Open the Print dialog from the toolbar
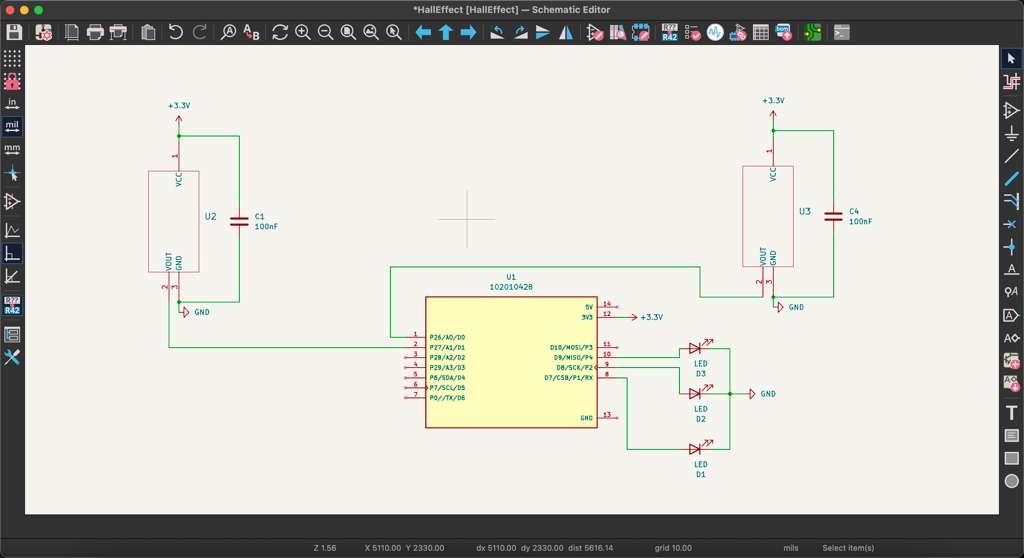 (95, 33)
